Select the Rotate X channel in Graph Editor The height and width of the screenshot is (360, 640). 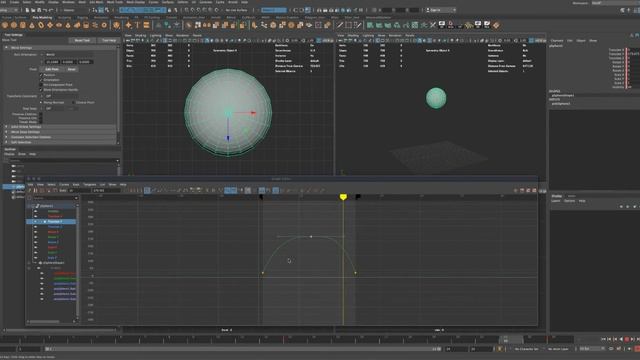click(x=53, y=232)
